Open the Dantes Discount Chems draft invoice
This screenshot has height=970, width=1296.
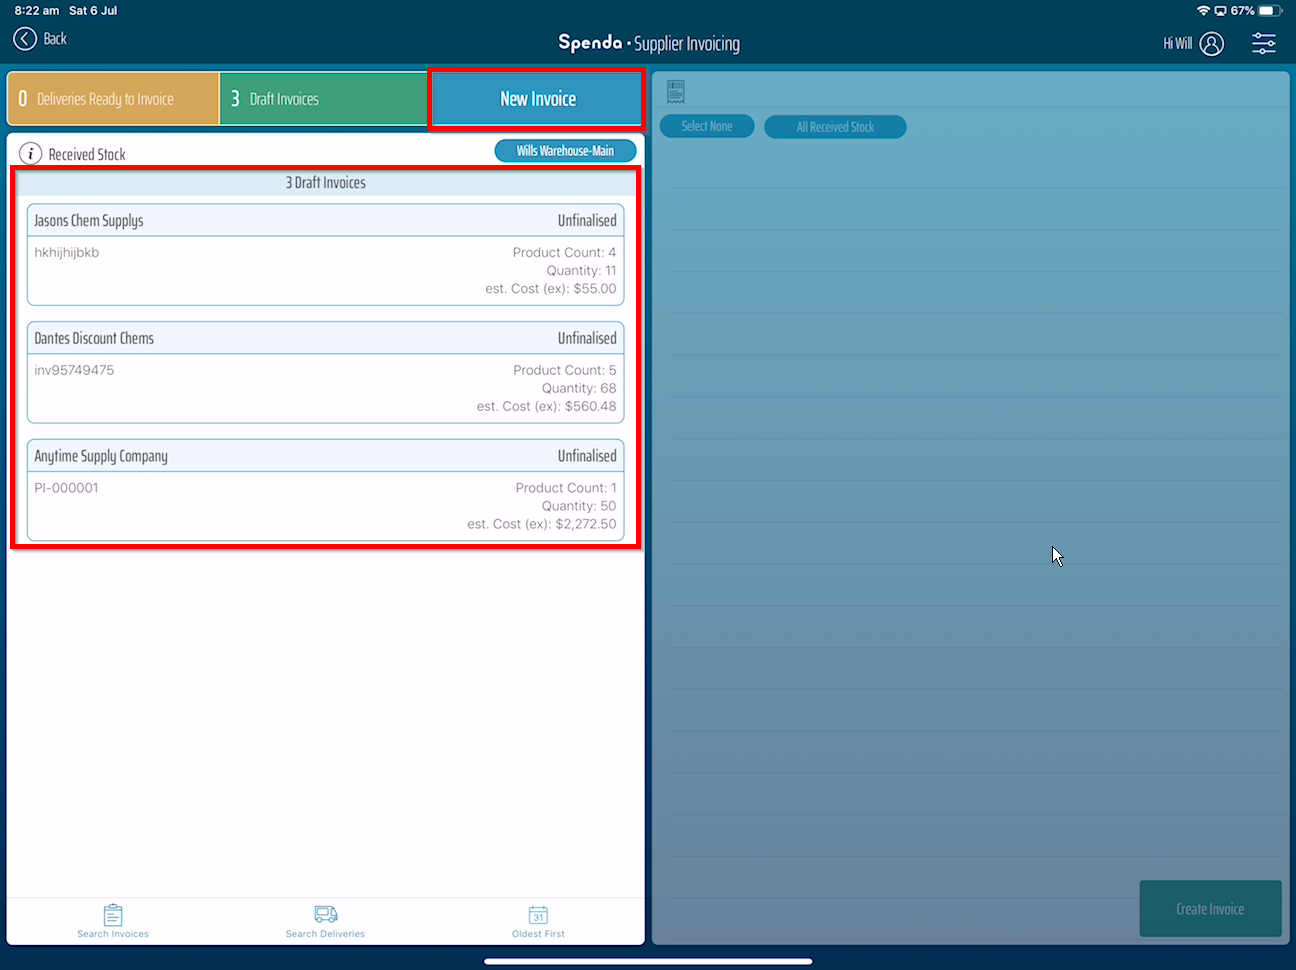tap(326, 372)
